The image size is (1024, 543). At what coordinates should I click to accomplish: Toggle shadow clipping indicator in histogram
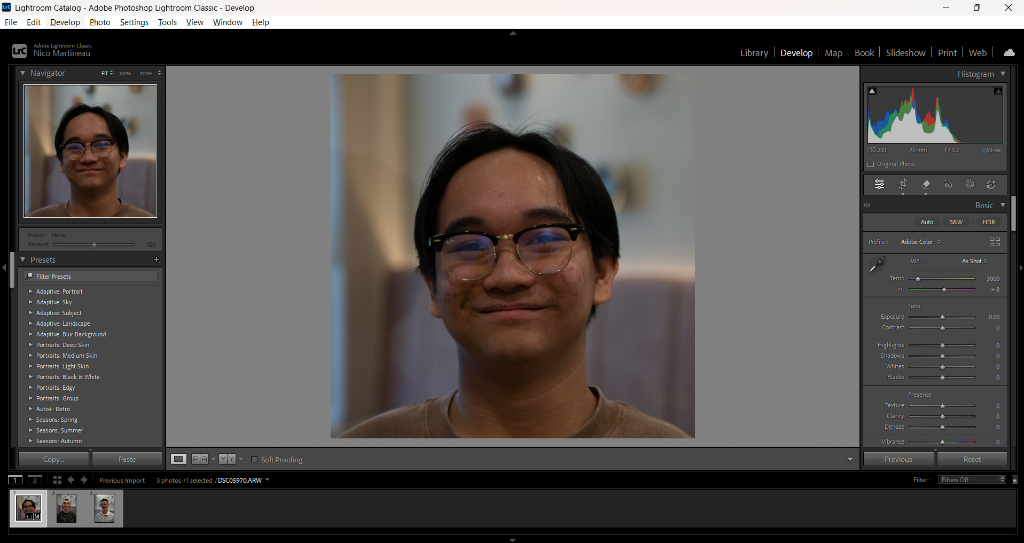872,91
